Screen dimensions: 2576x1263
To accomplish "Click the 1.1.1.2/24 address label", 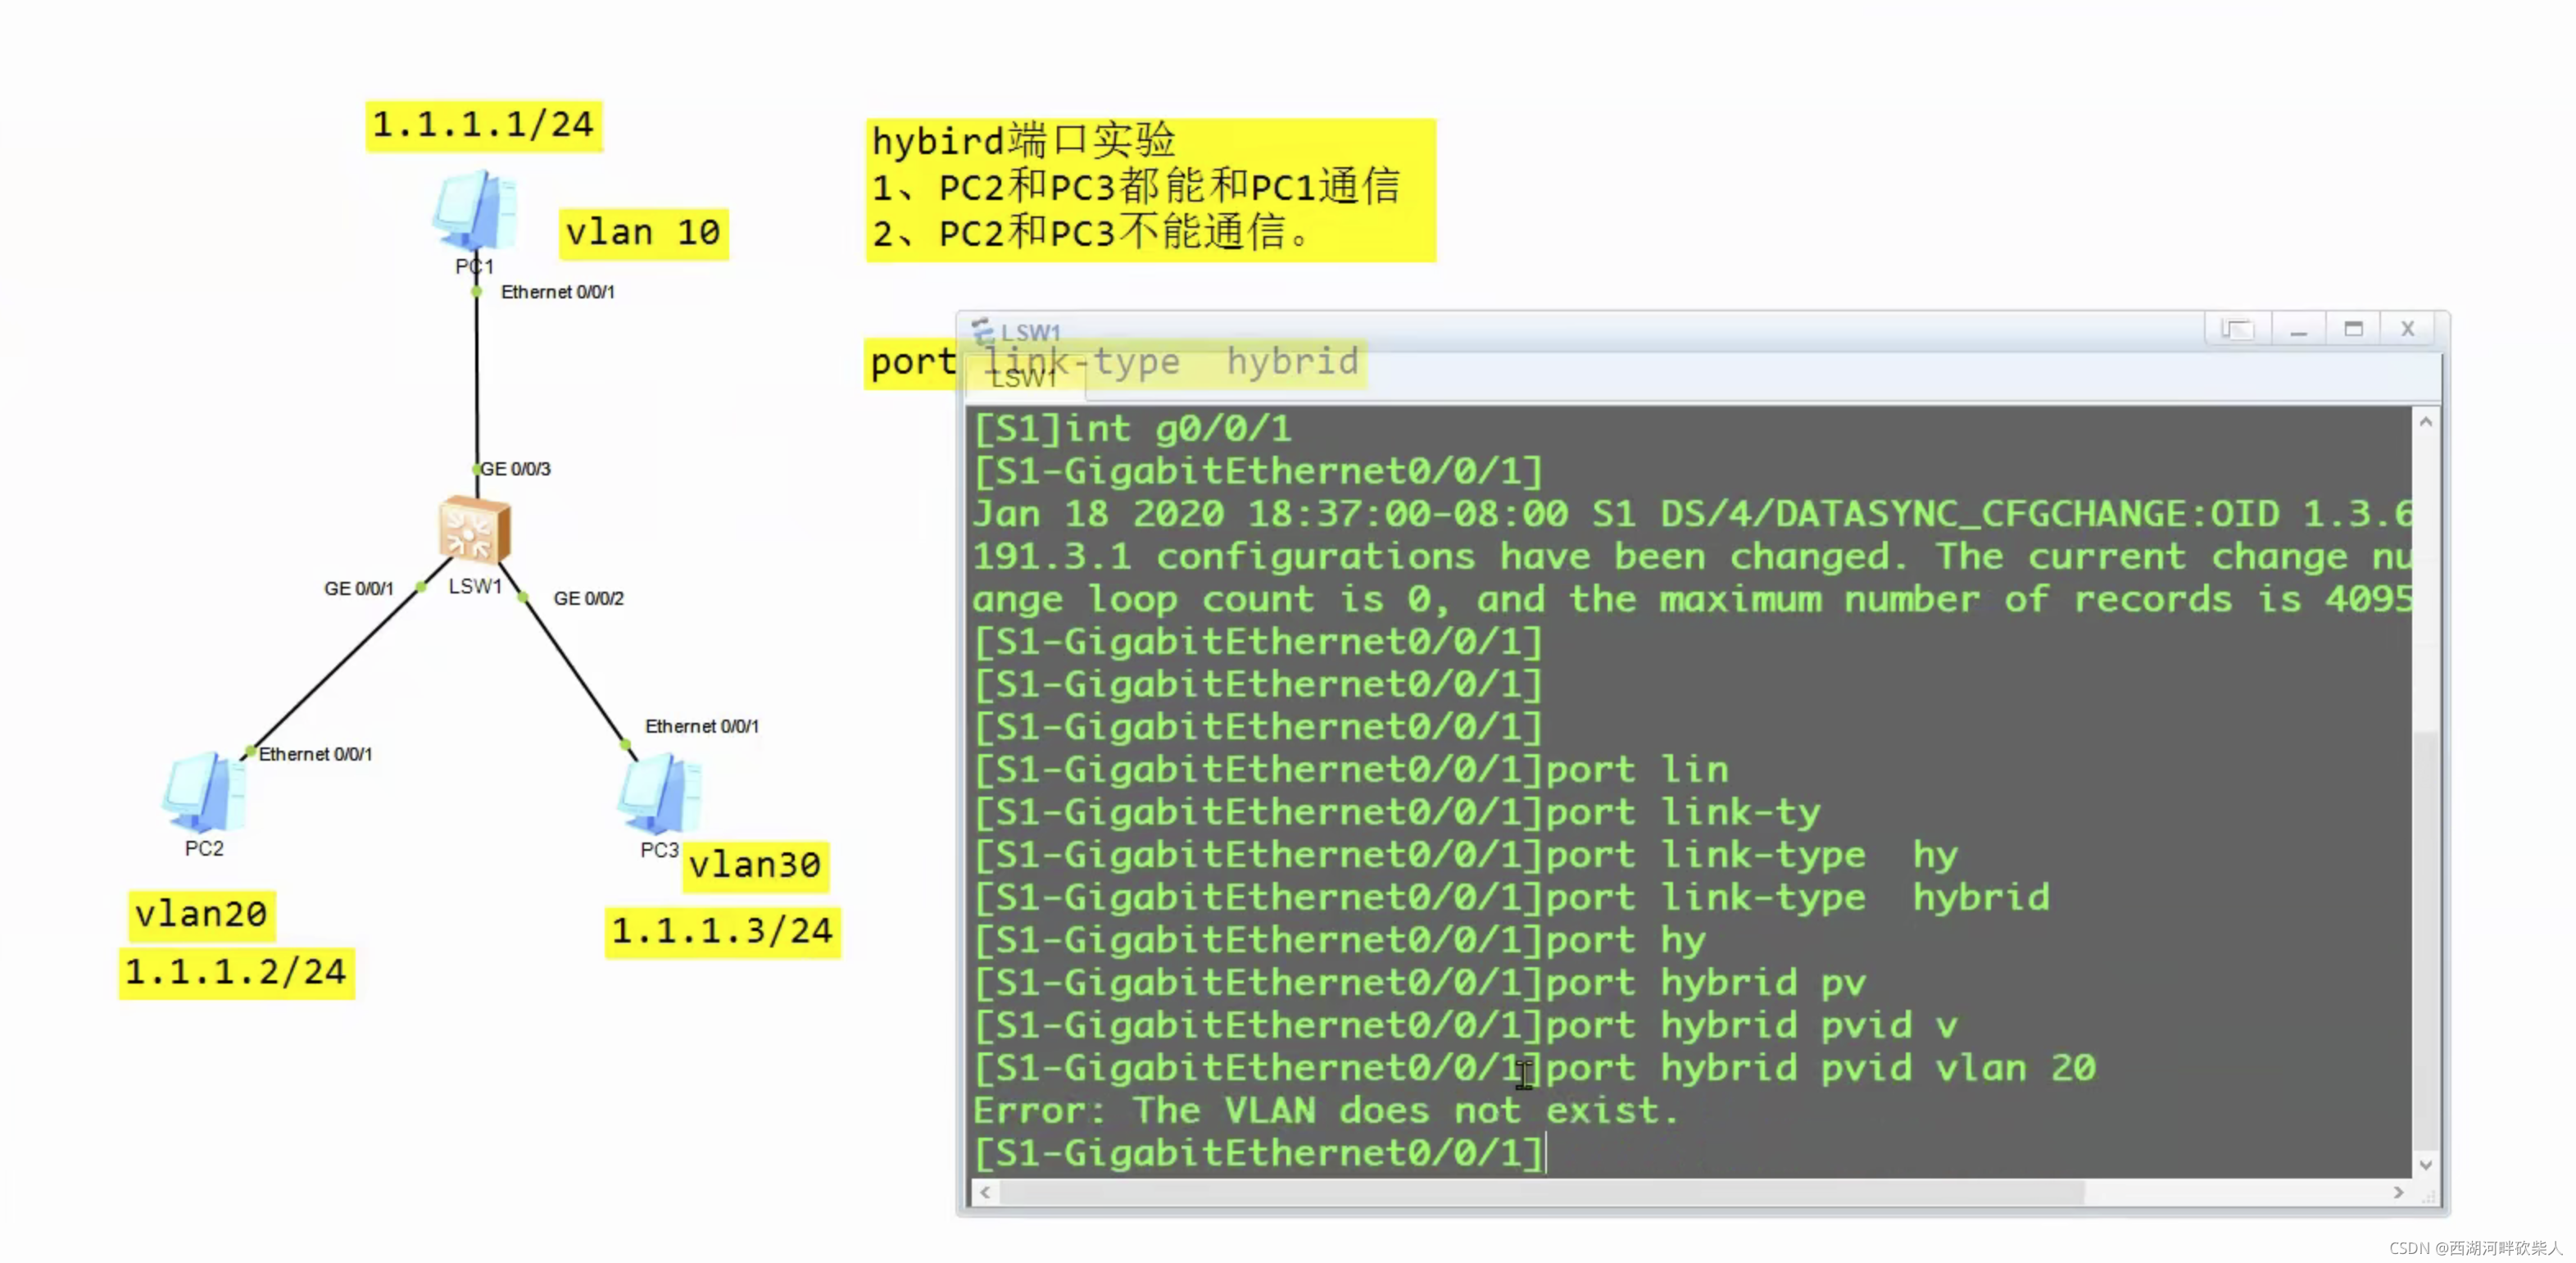I will click(x=236, y=972).
